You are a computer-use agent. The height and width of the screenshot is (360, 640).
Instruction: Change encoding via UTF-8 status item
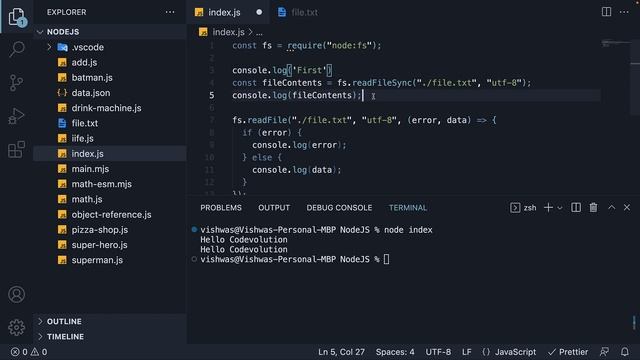438,352
